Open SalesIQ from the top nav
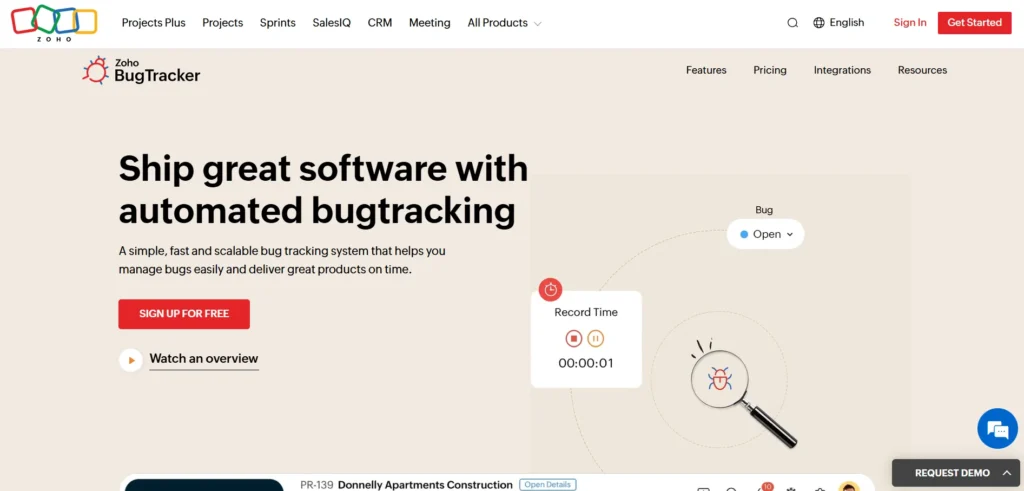The height and width of the screenshot is (491, 1024). [x=332, y=23]
